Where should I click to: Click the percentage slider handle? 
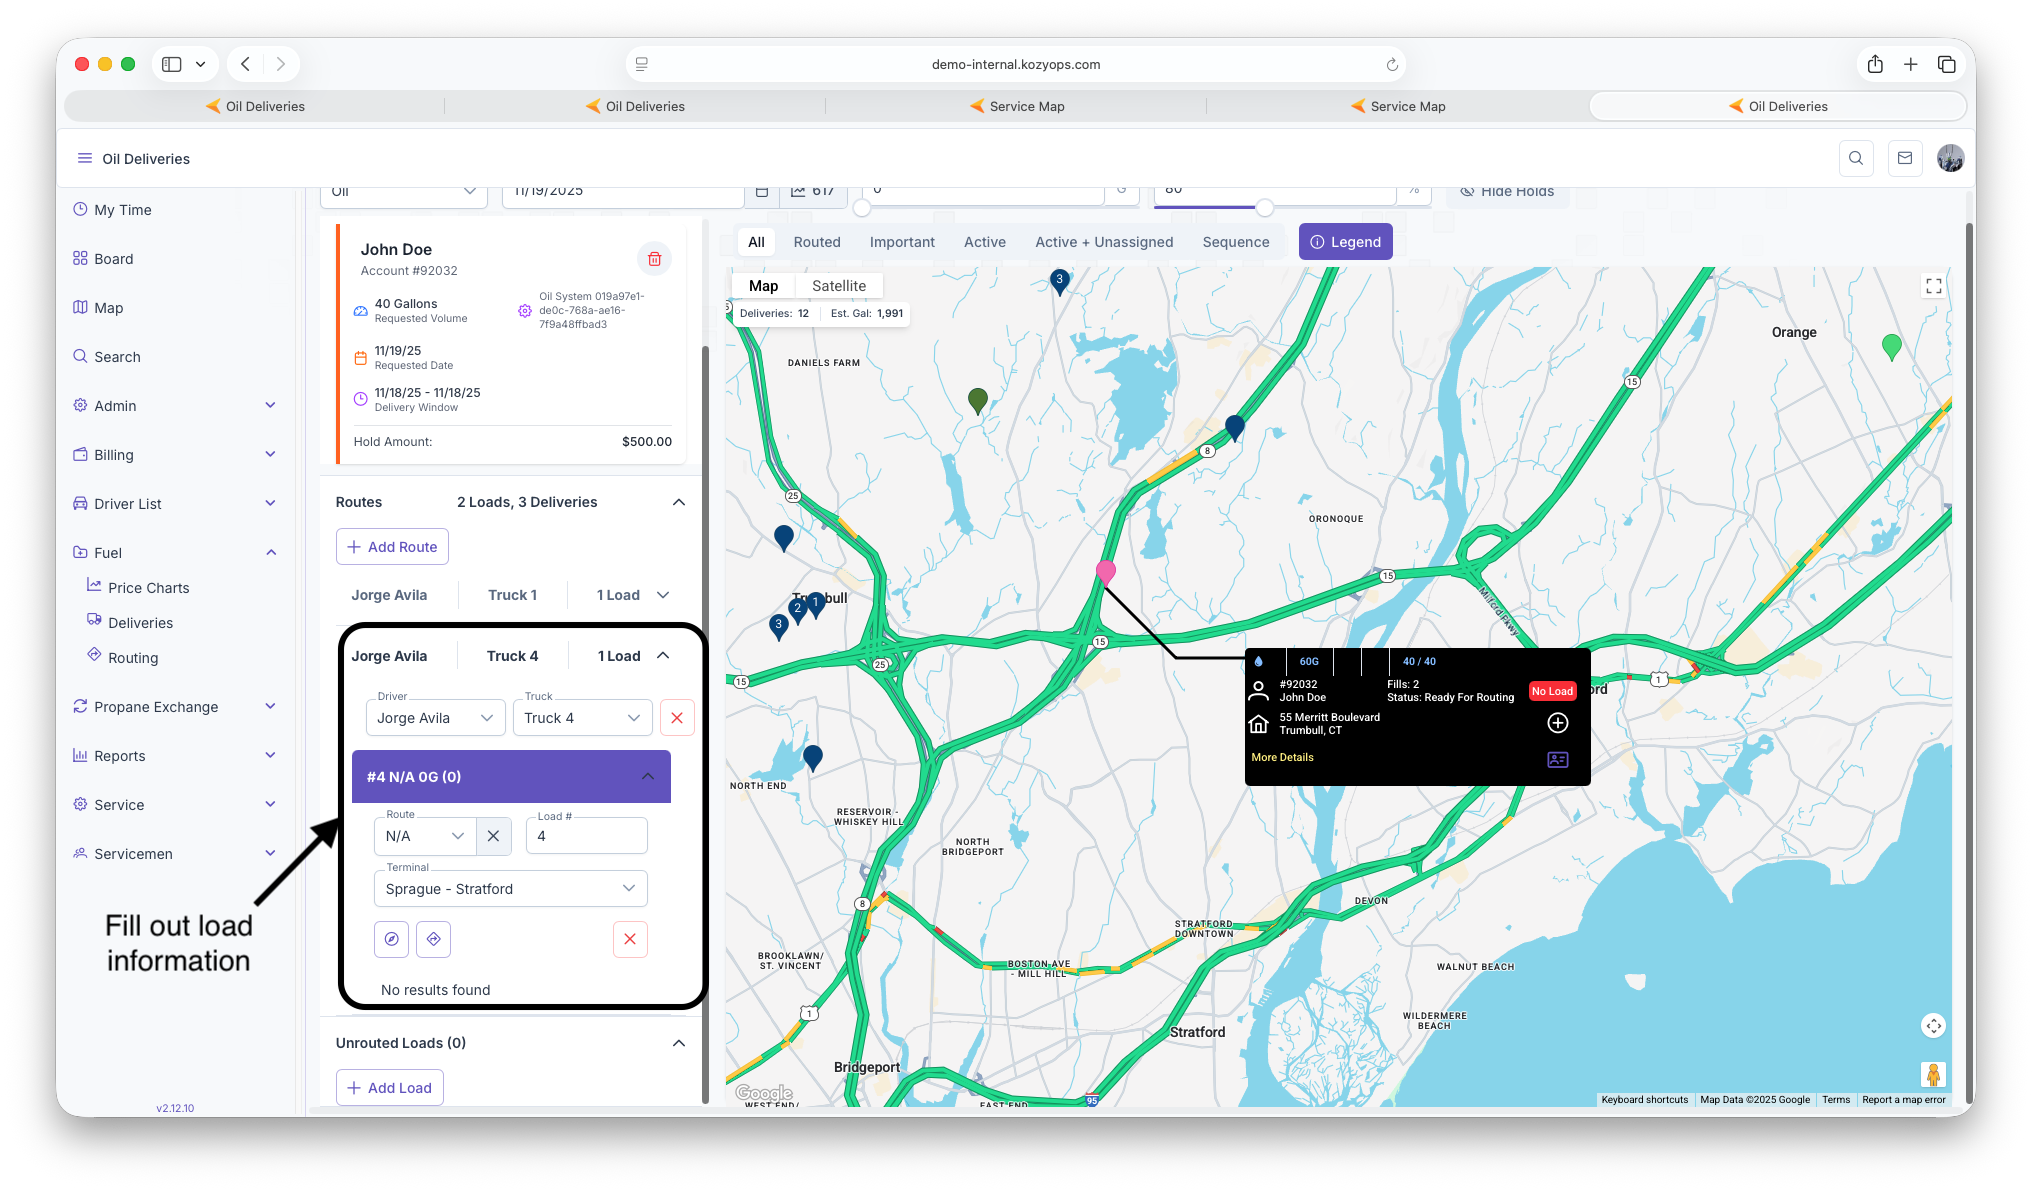click(x=1264, y=208)
